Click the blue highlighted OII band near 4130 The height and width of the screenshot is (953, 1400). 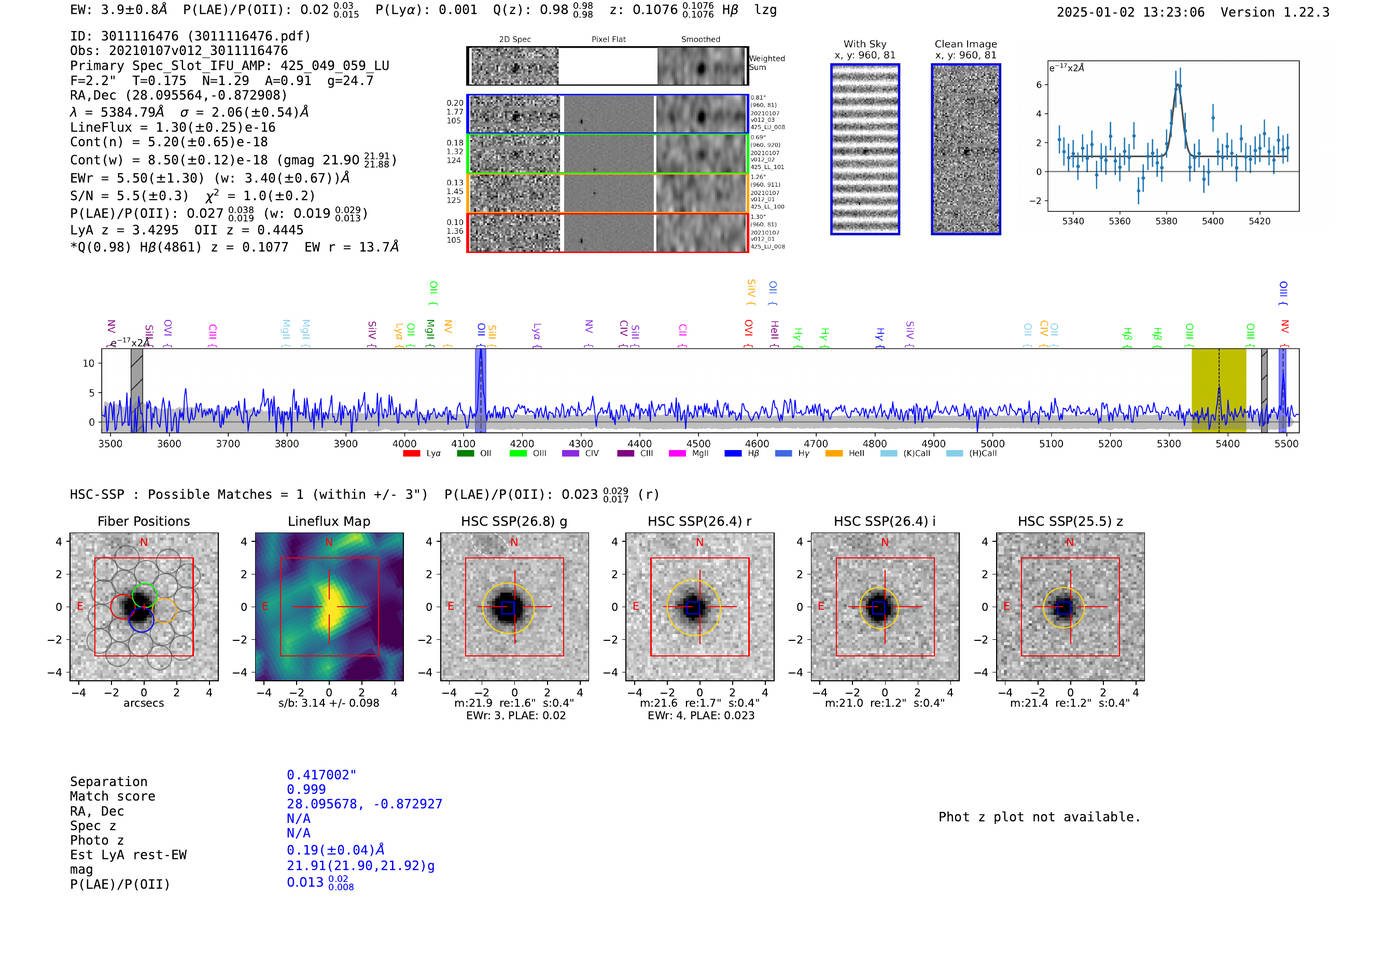pos(480,391)
